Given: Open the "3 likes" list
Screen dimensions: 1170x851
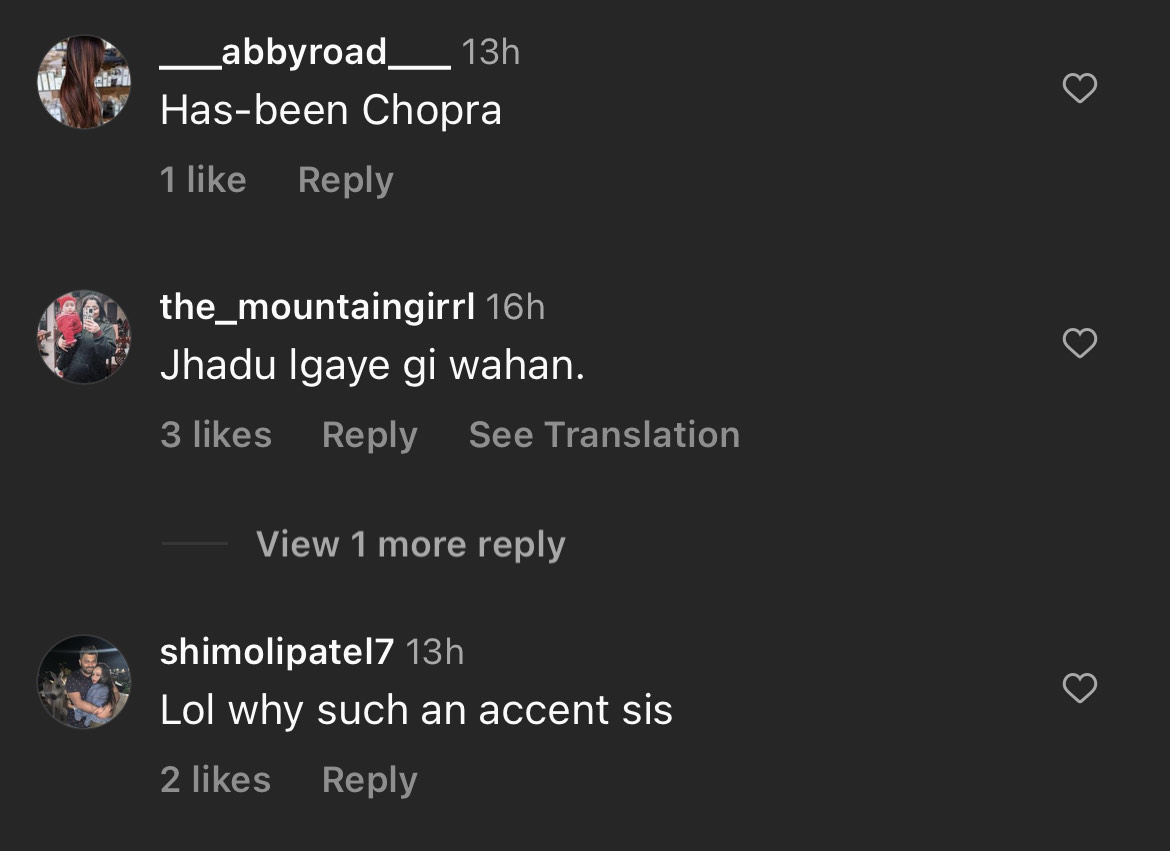Looking at the screenshot, I should pyautogui.click(x=216, y=435).
